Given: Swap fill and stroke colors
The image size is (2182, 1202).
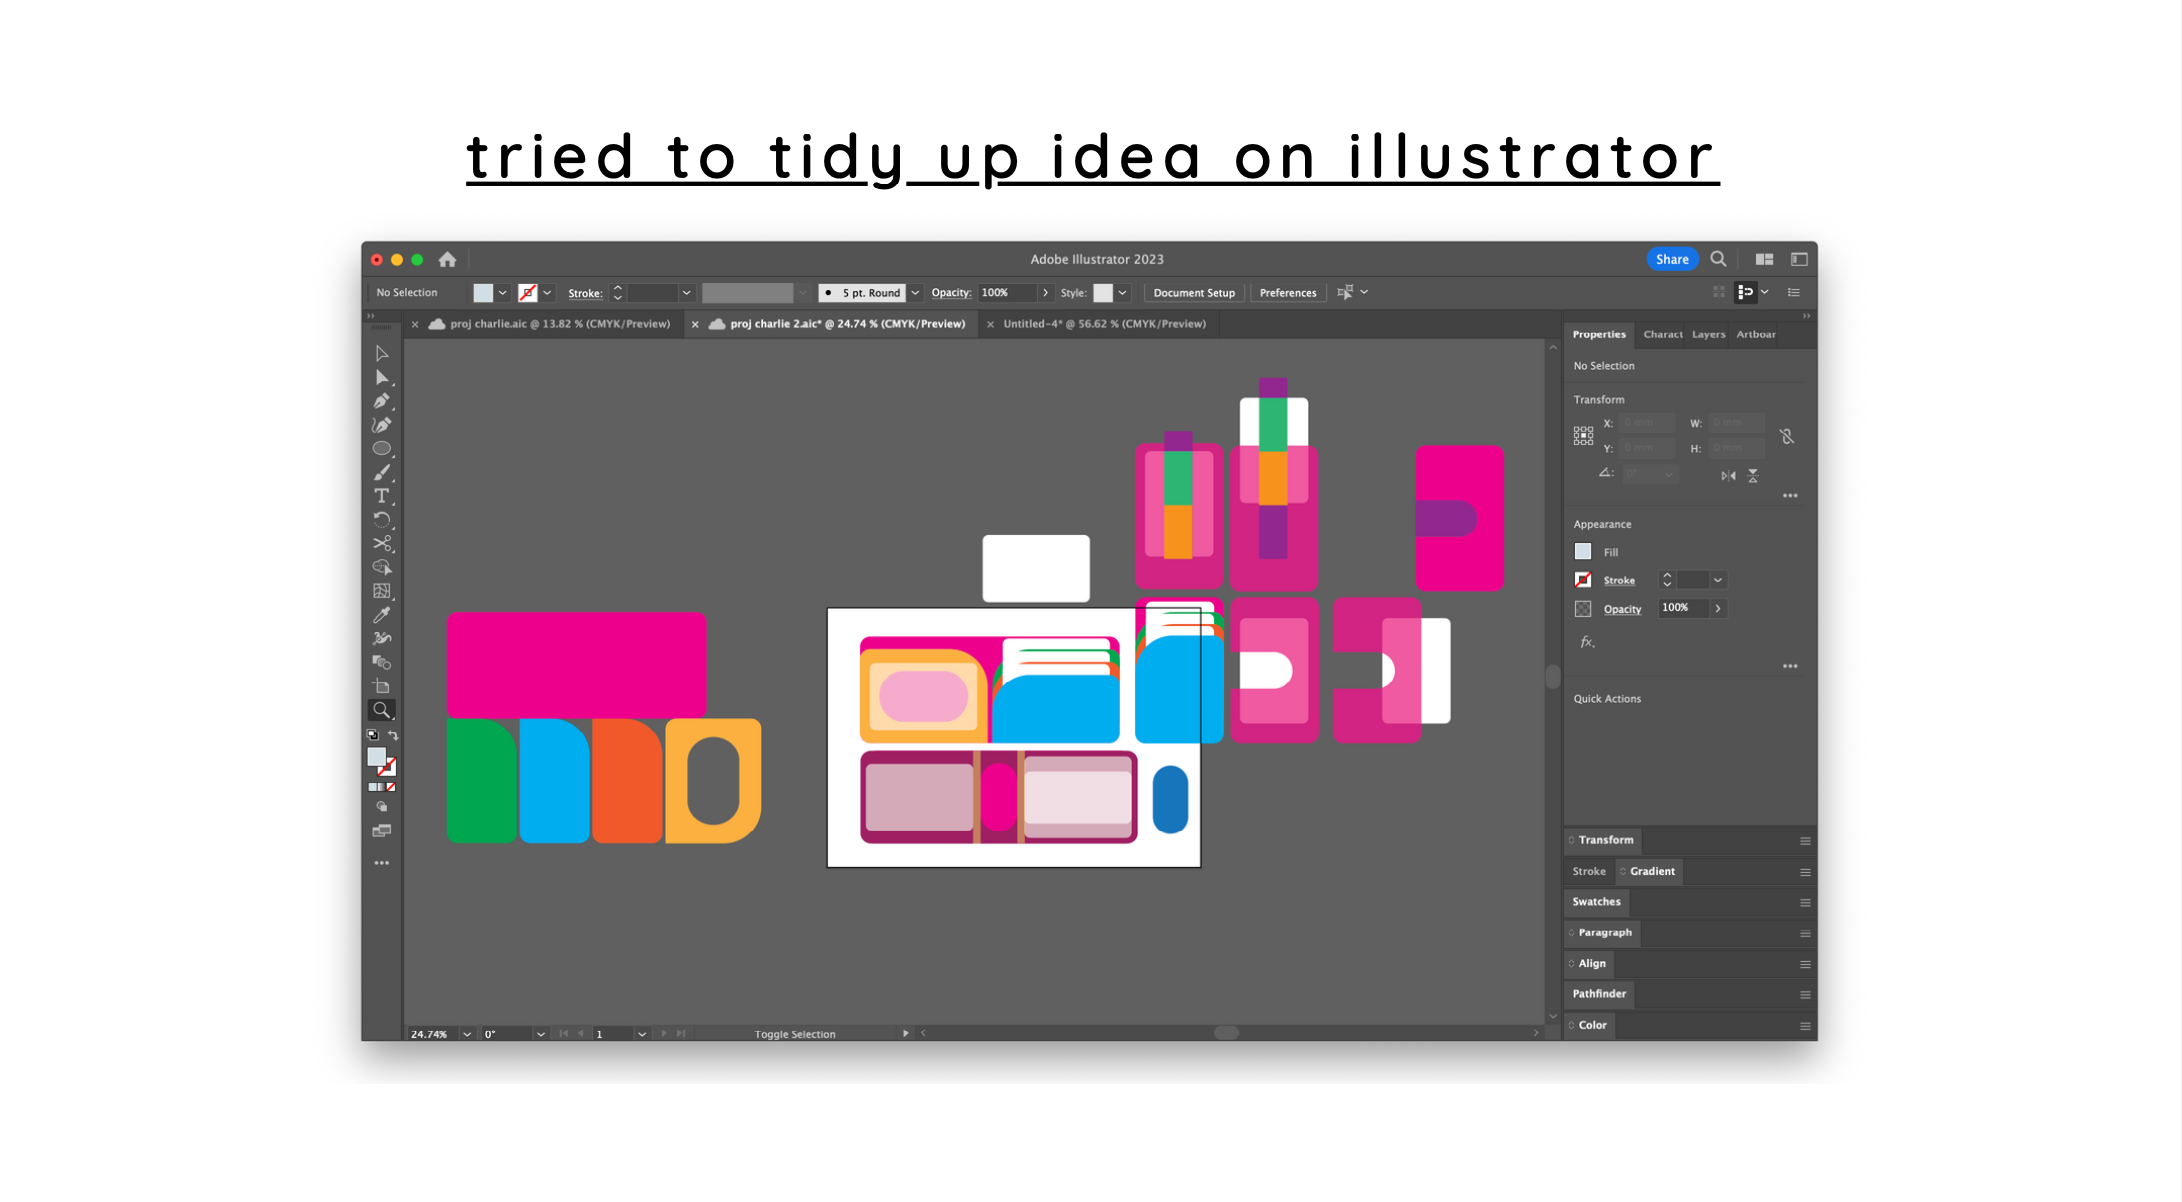Looking at the screenshot, I should (x=393, y=735).
